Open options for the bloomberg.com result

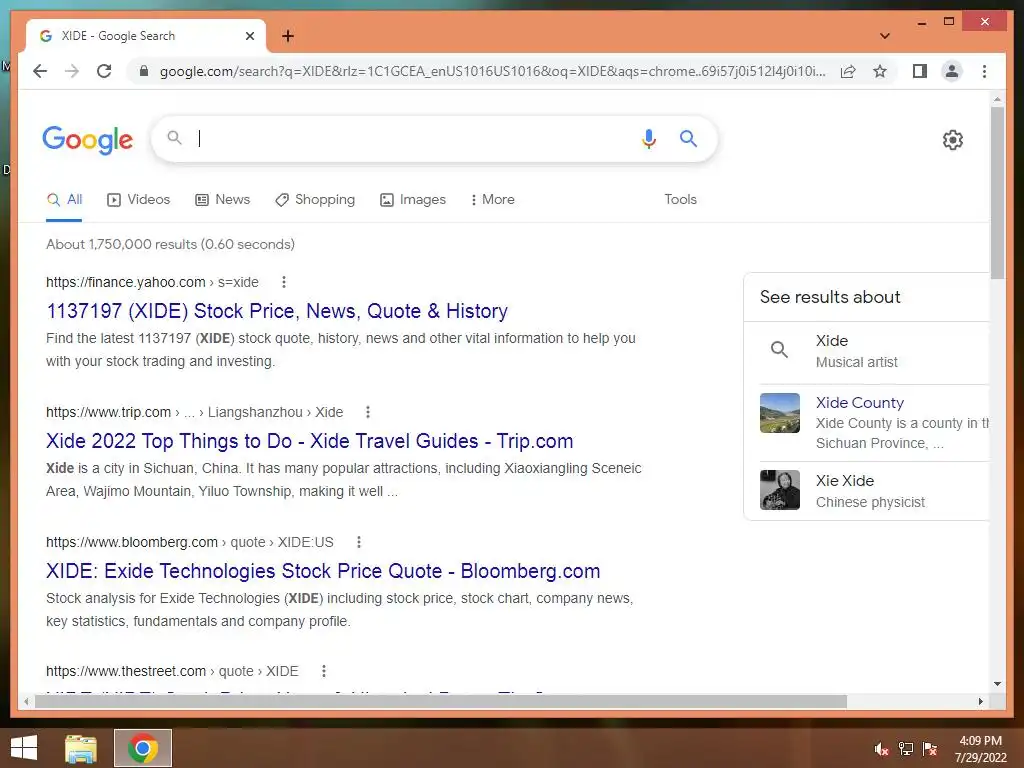pyautogui.click(x=359, y=542)
